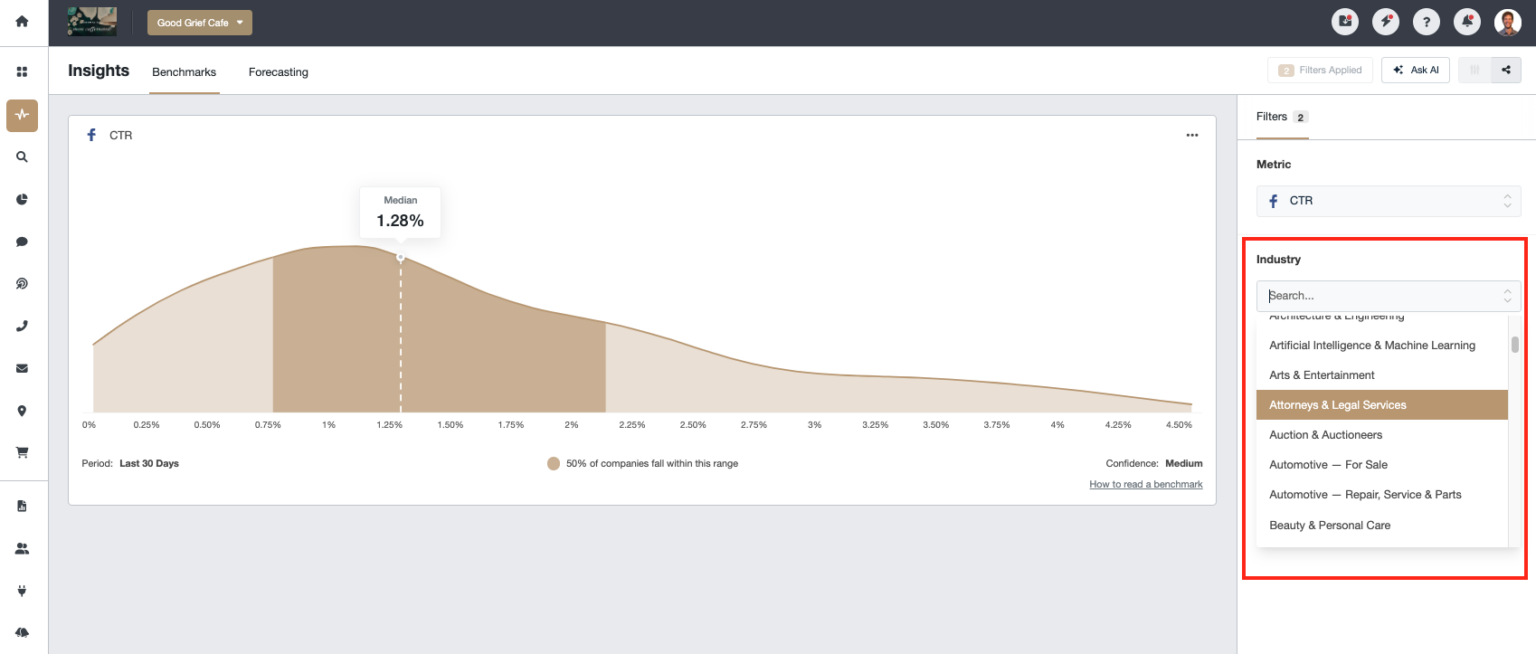
Task: Open the pie chart reports icon
Action: pyautogui.click(x=22, y=199)
